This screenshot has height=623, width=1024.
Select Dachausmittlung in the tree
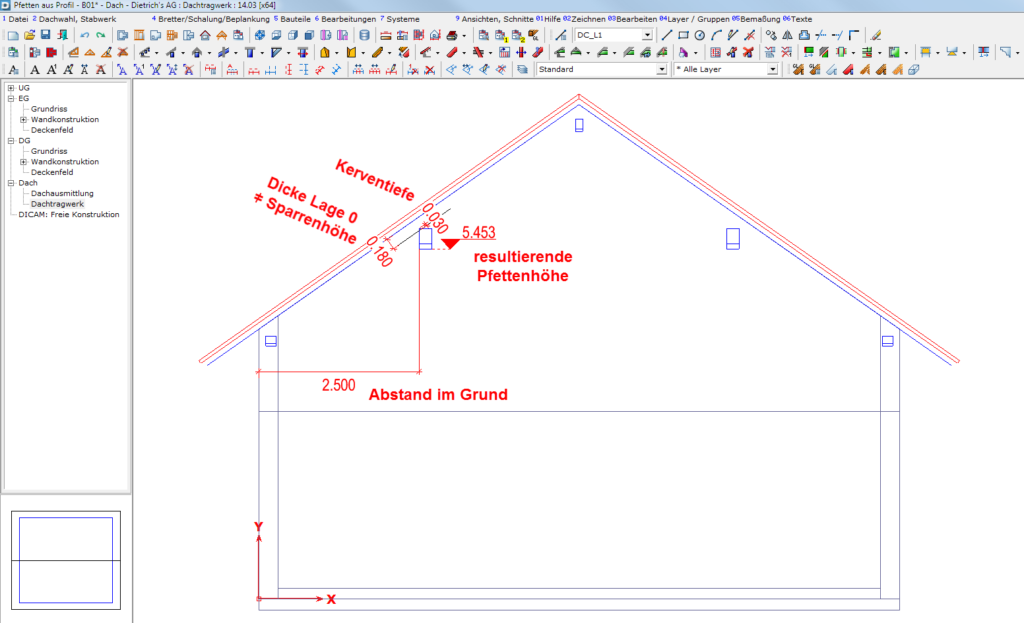click(61, 193)
